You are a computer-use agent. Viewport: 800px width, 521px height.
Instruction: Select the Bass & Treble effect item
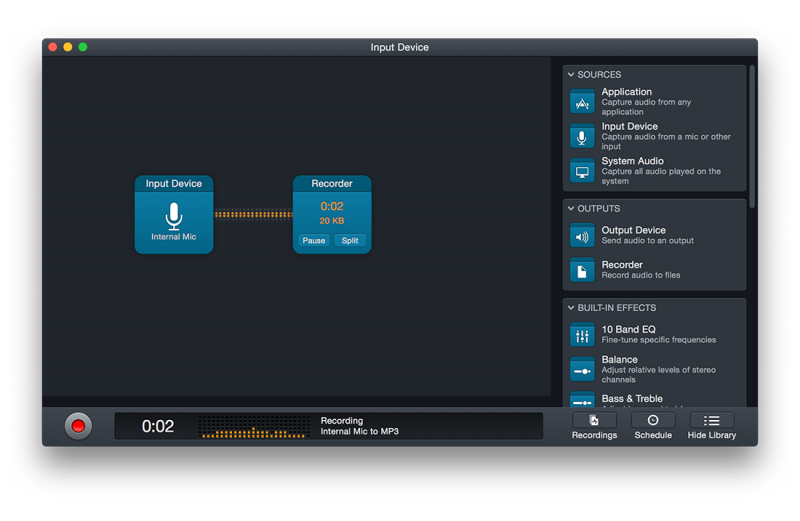tap(632, 400)
